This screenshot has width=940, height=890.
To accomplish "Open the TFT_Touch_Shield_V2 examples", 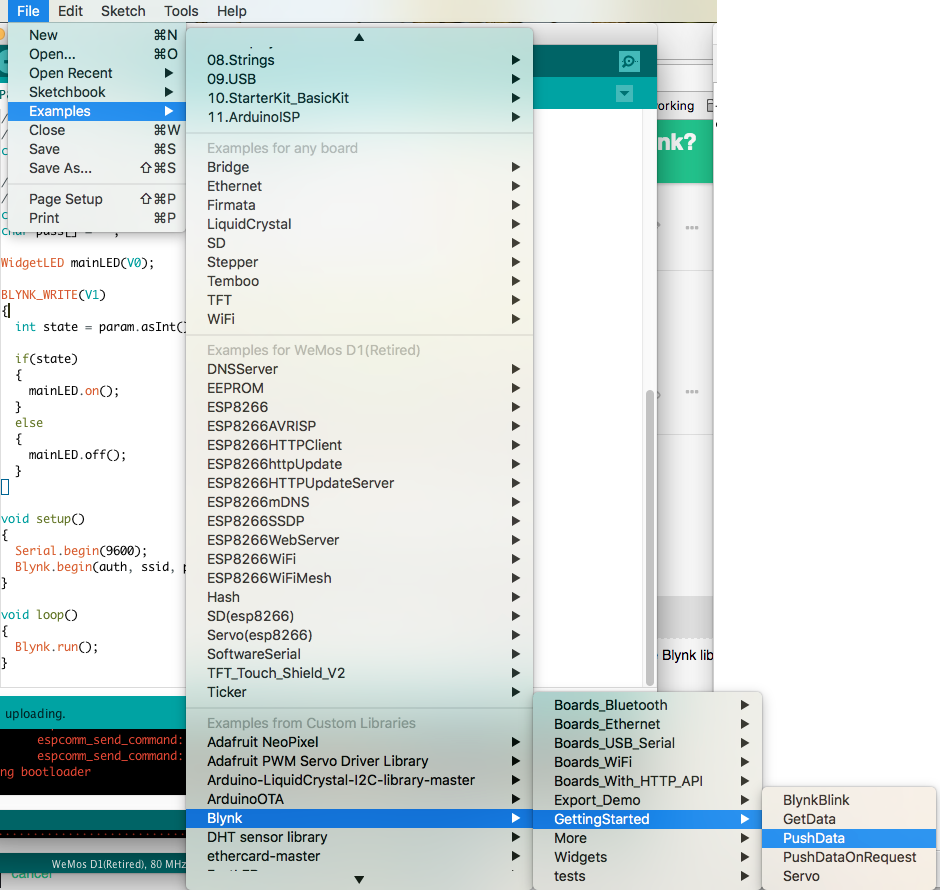I will (x=359, y=674).
